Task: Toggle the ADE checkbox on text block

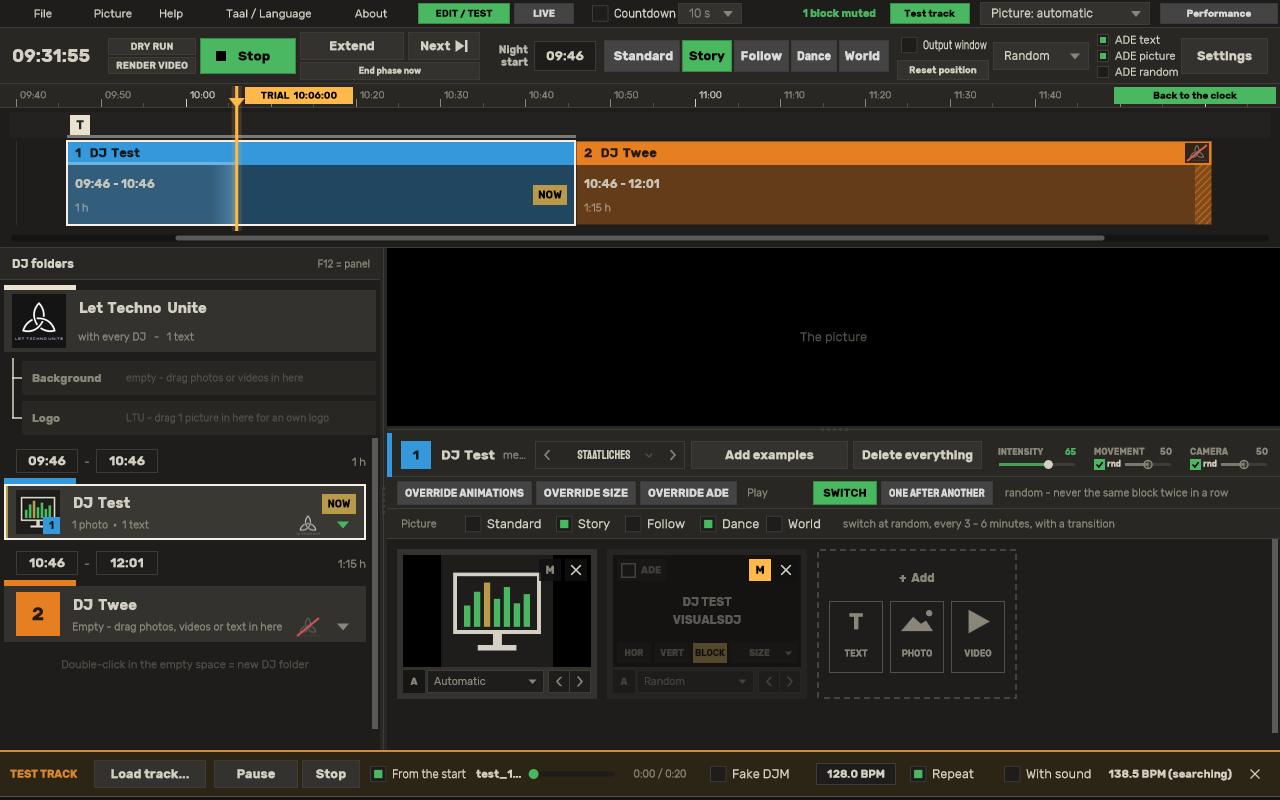Action: click(628, 570)
